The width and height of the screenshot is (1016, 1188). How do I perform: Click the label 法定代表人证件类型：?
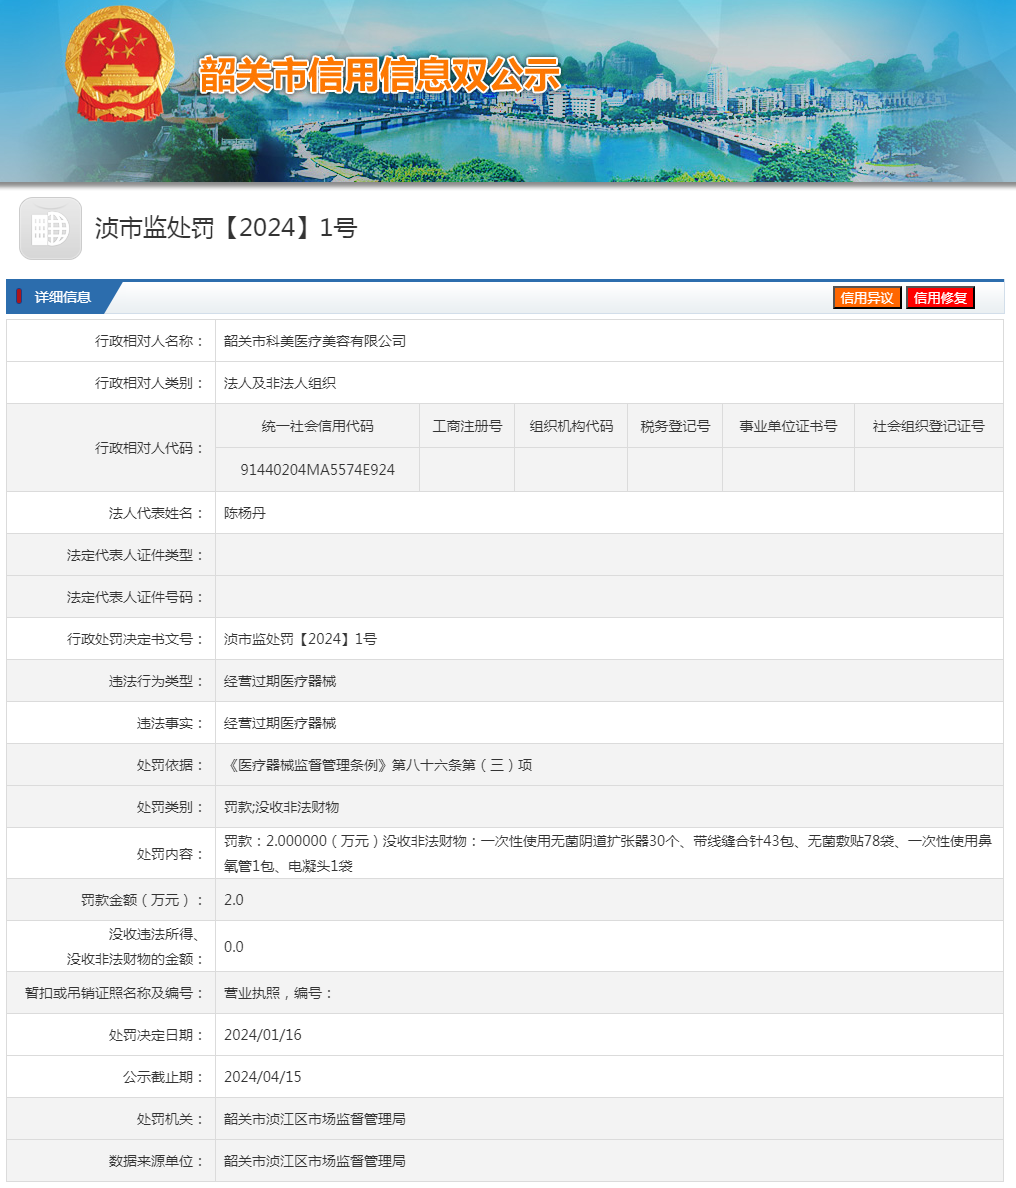136,555
